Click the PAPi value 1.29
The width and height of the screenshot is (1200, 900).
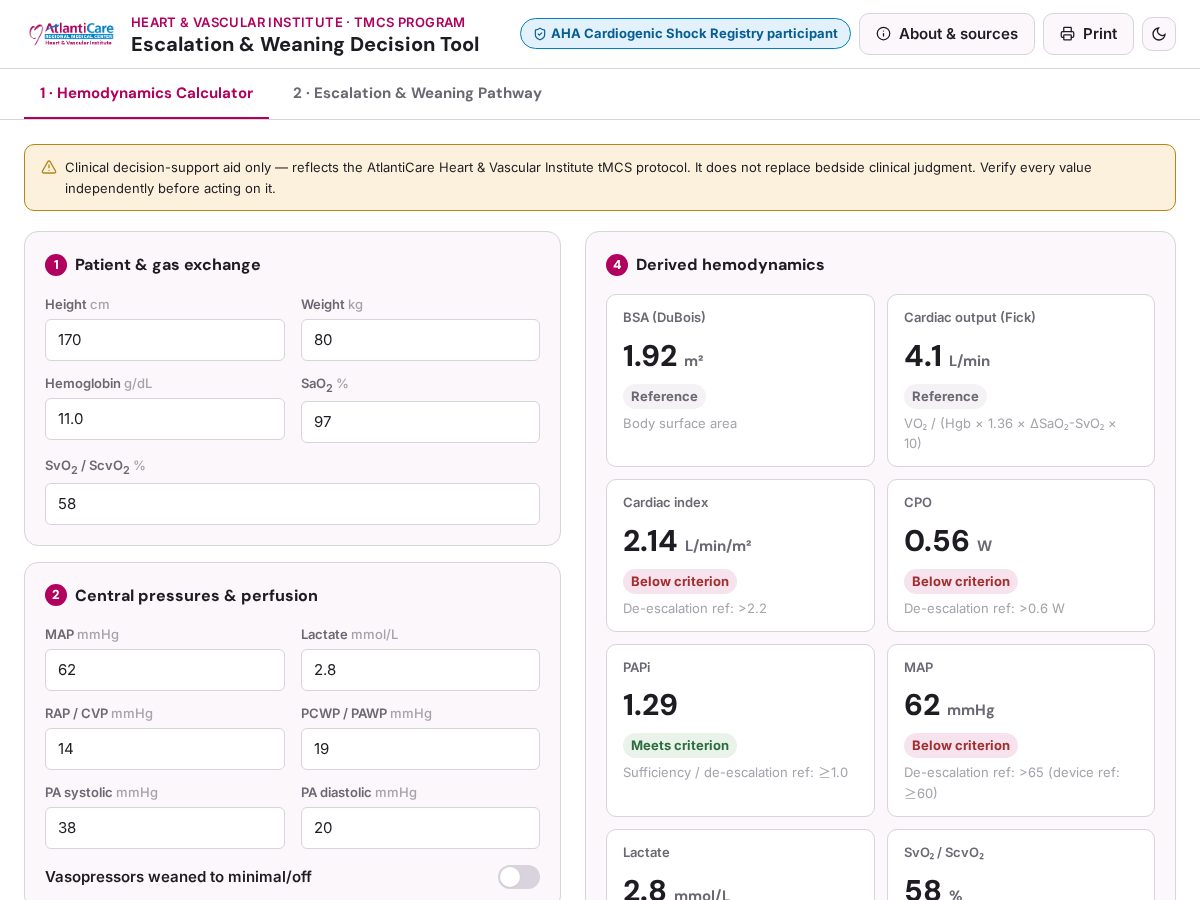(x=650, y=705)
